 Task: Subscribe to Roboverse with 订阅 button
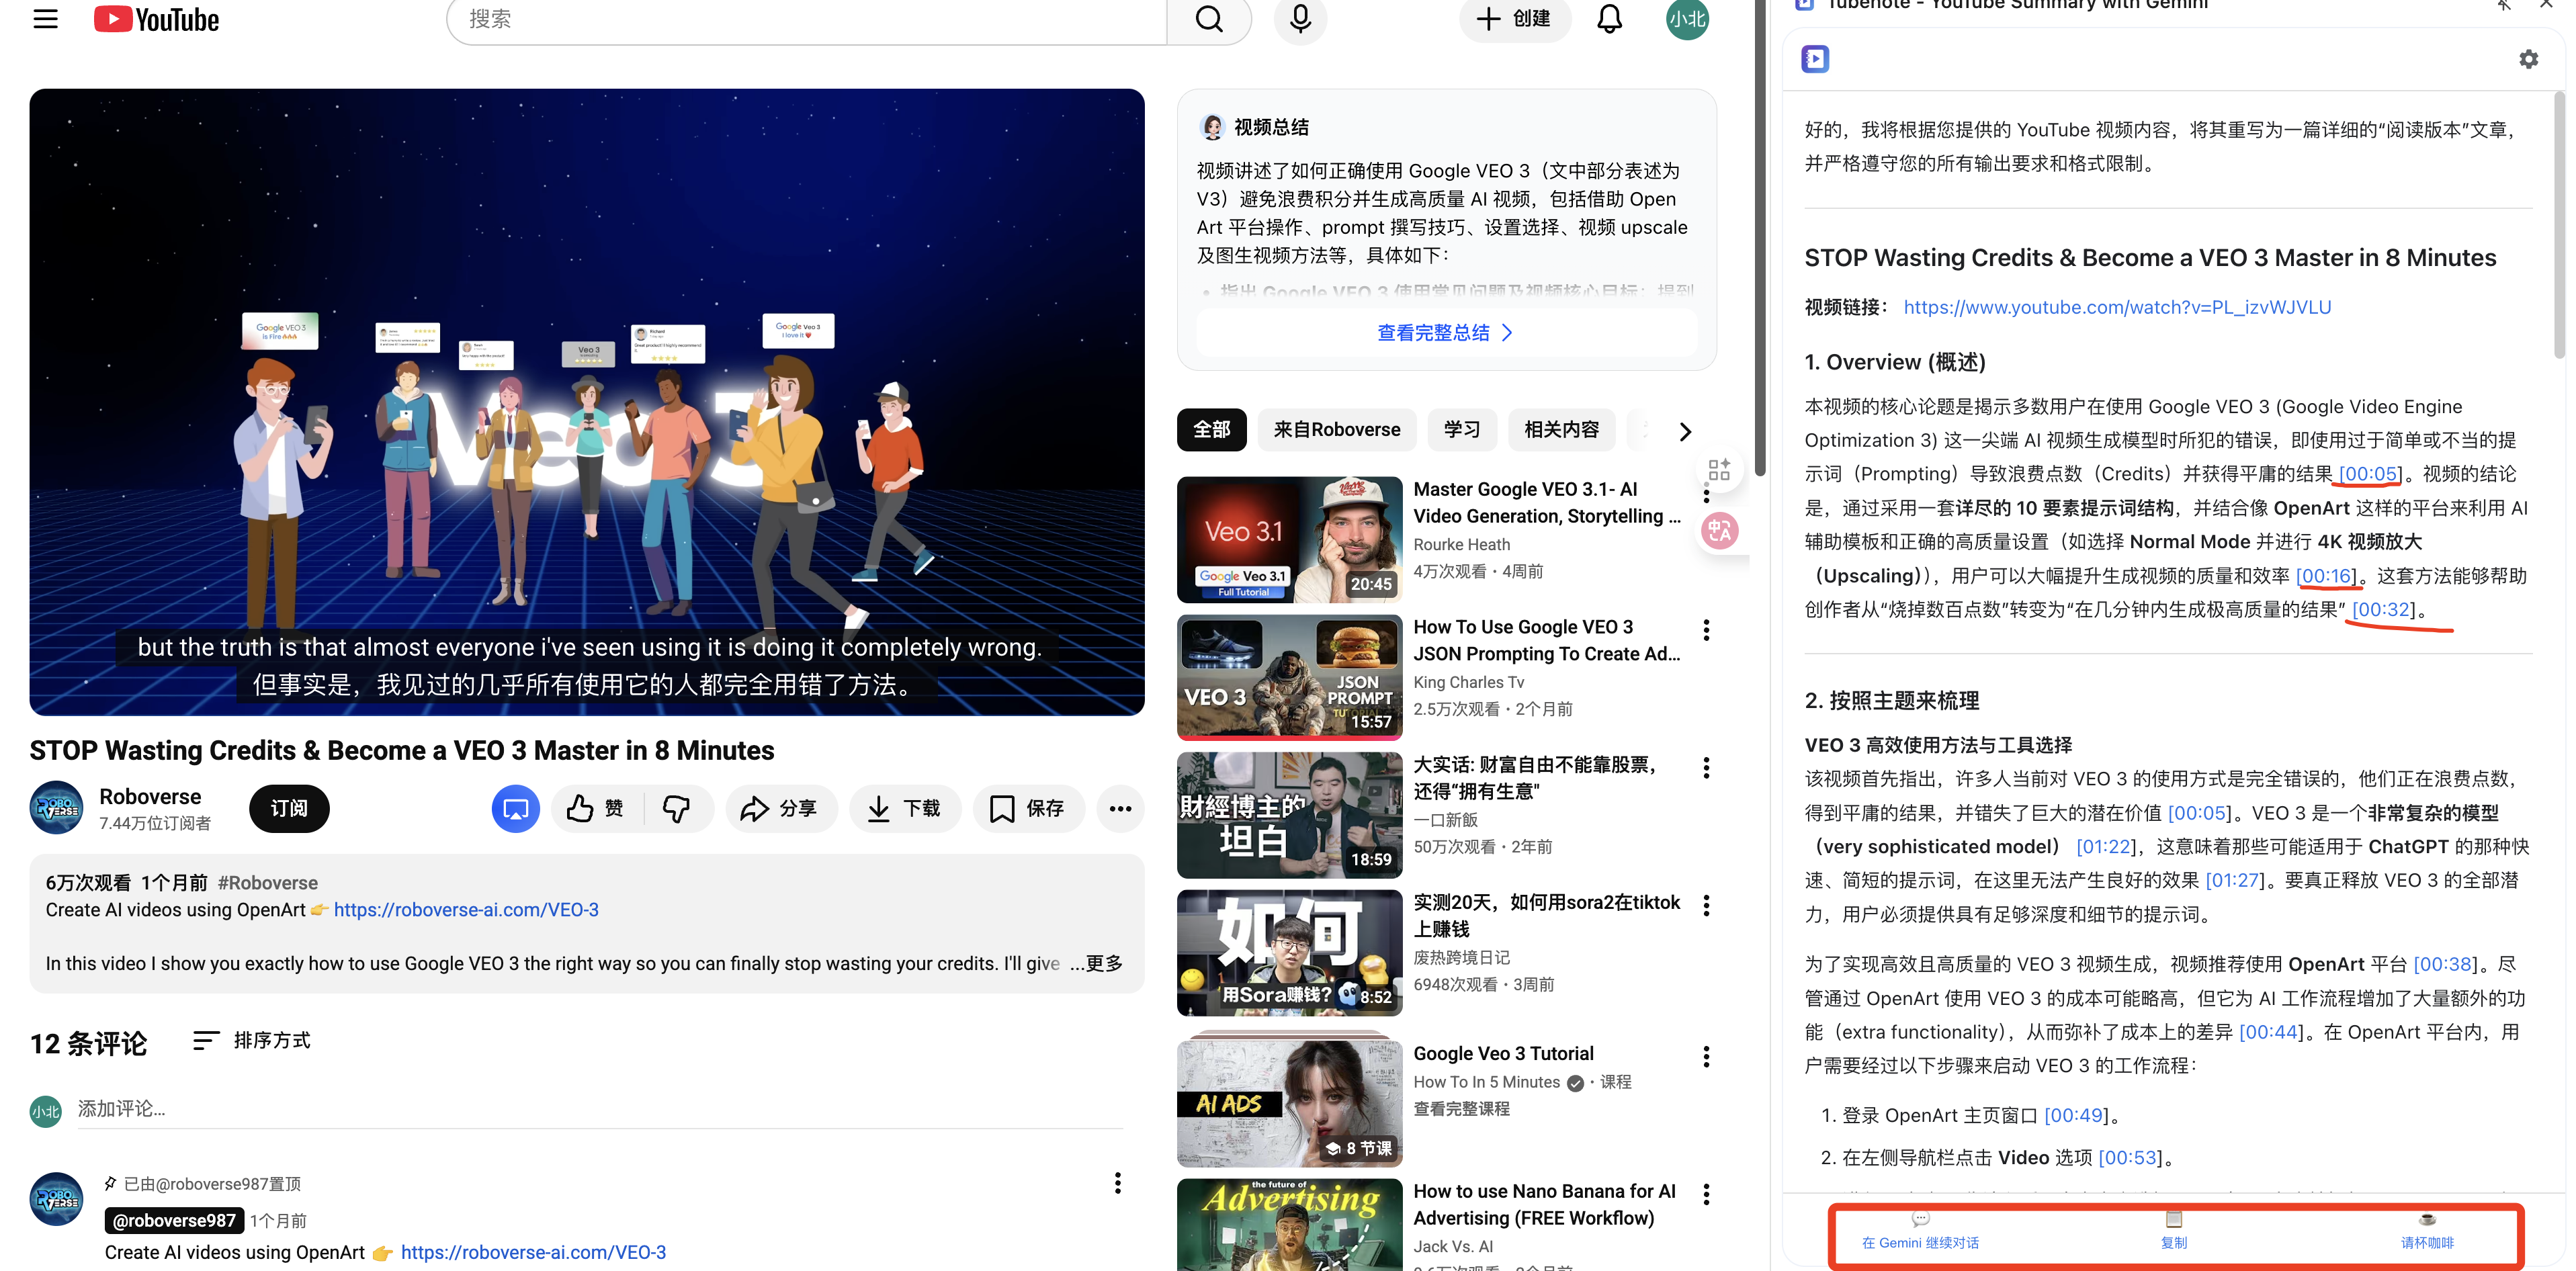(289, 808)
